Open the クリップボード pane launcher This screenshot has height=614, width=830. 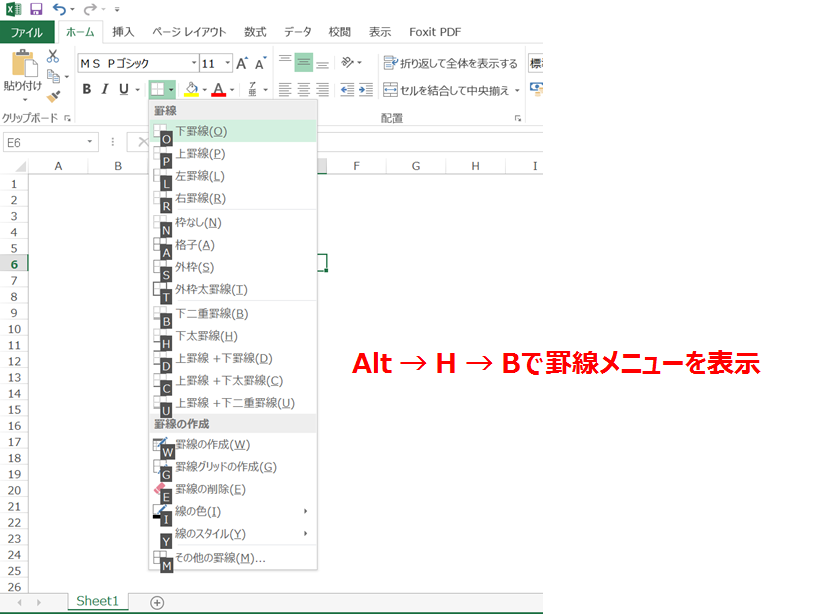pos(67,118)
